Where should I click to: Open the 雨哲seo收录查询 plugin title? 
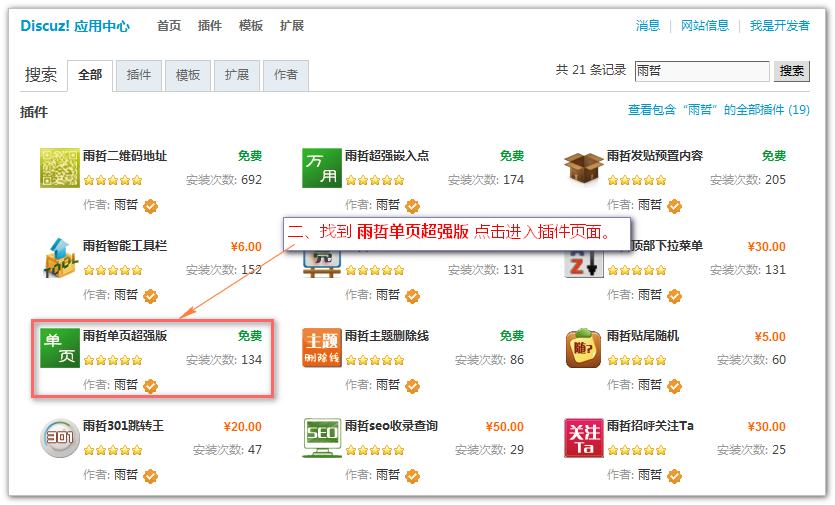tap(391, 426)
